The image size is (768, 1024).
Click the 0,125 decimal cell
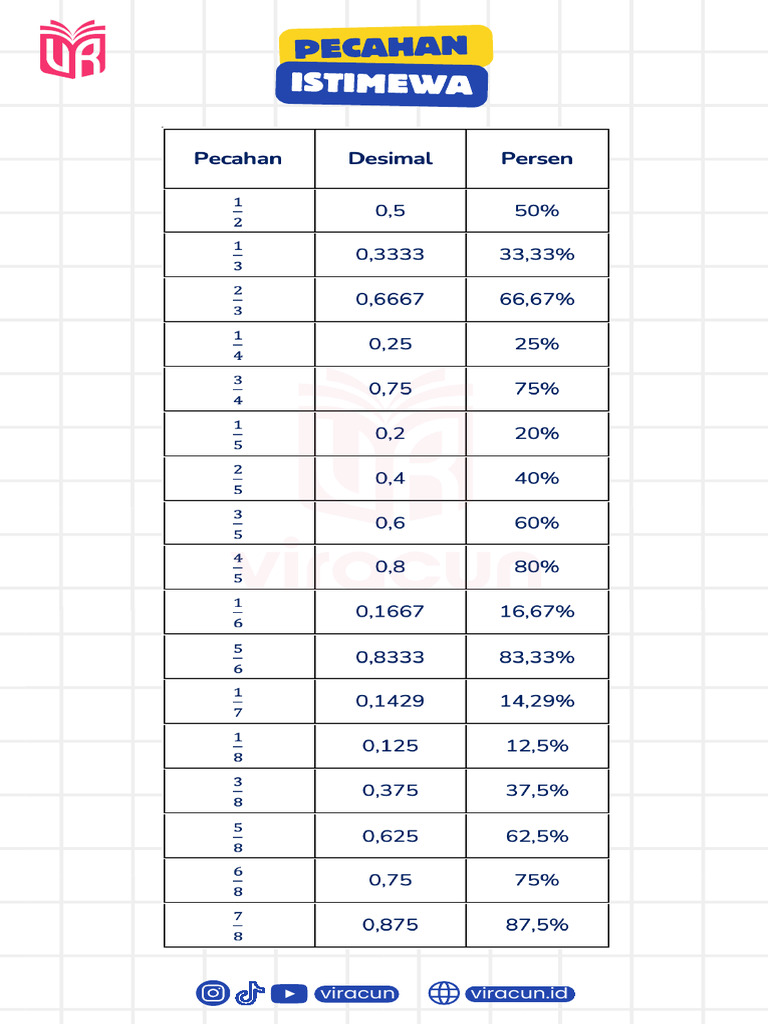coord(390,746)
